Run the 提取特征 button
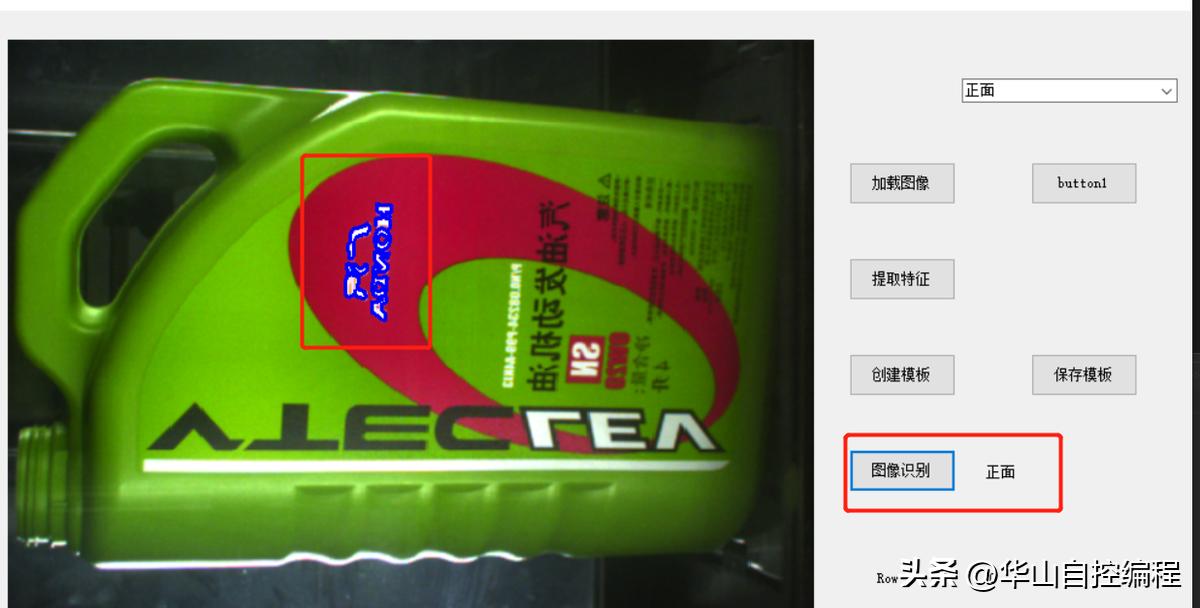The image size is (1200, 608). (x=902, y=279)
